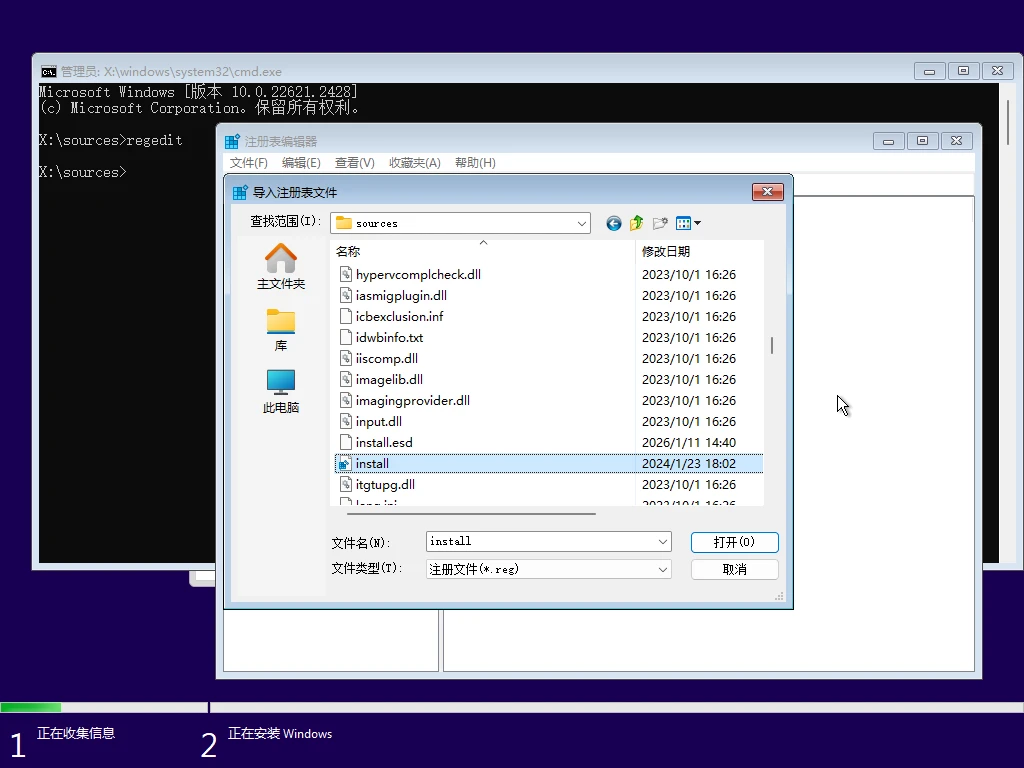Click Registry Editor title bar icon
Screen dimensions: 1024x768
point(232,141)
